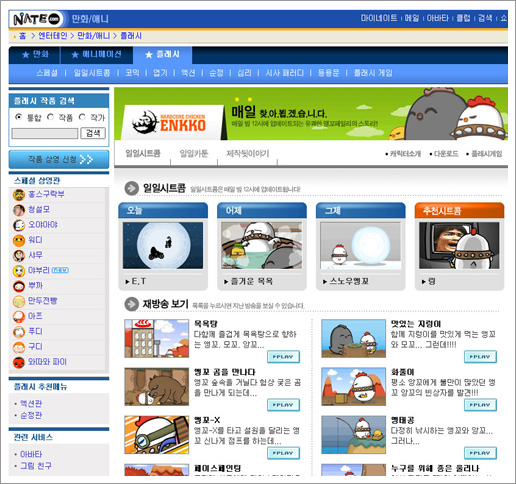Image resolution: width=516 pixels, height=484 pixels.
Task: Expand the E.T episode arrow
Action: [127, 282]
